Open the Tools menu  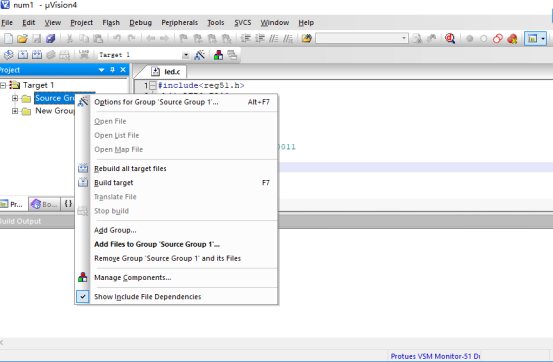coord(215,23)
